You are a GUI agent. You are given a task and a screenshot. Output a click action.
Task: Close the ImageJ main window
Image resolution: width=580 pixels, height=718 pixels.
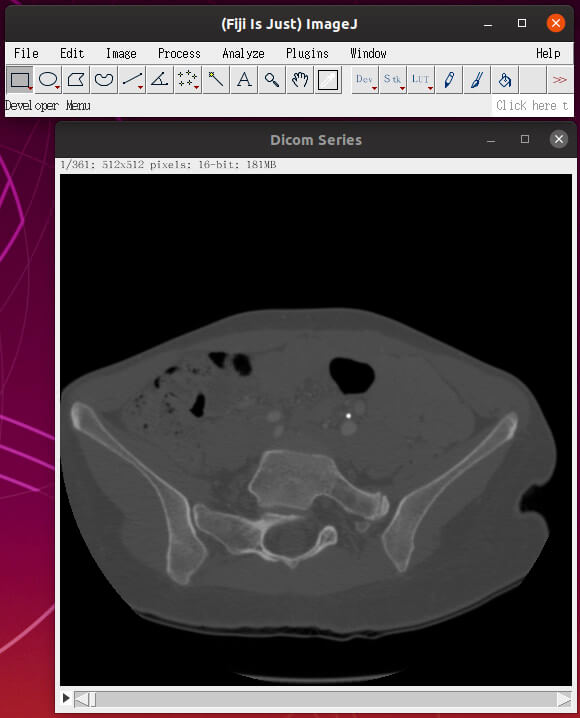(x=556, y=23)
